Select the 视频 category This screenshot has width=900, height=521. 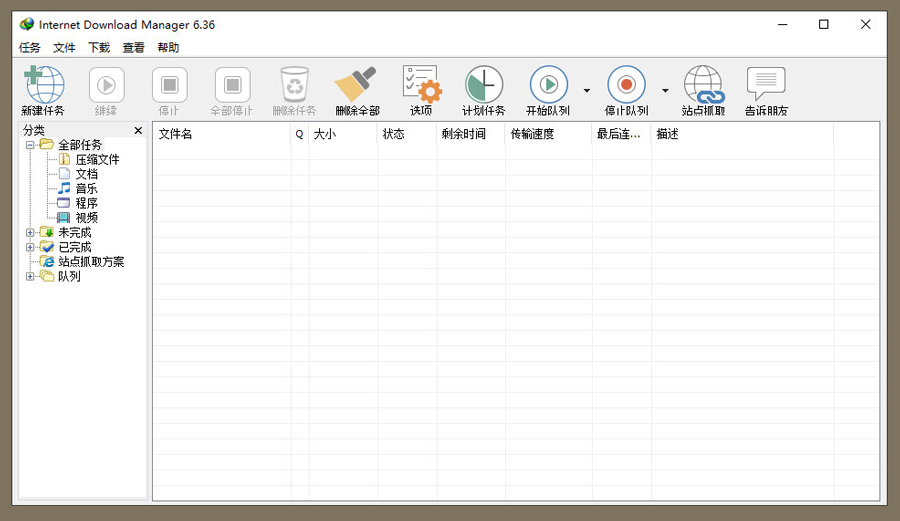[86, 218]
